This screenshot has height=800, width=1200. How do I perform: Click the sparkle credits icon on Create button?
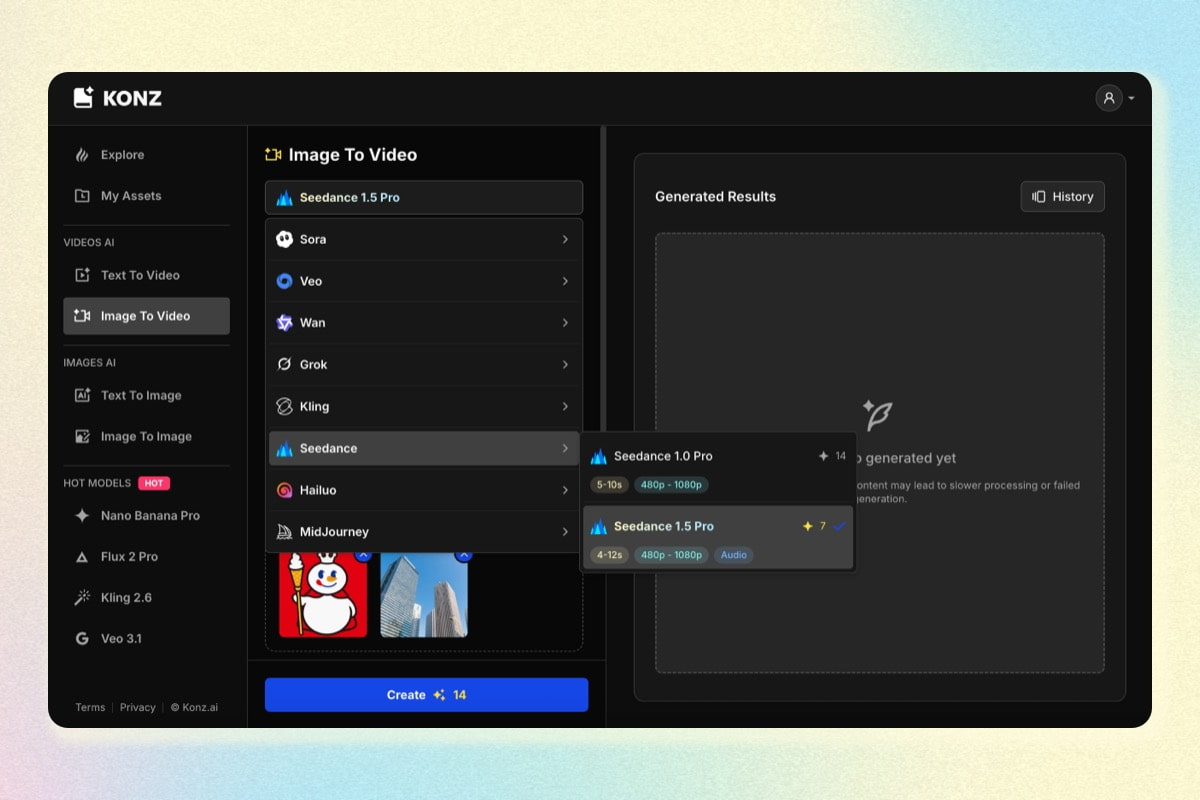point(439,695)
